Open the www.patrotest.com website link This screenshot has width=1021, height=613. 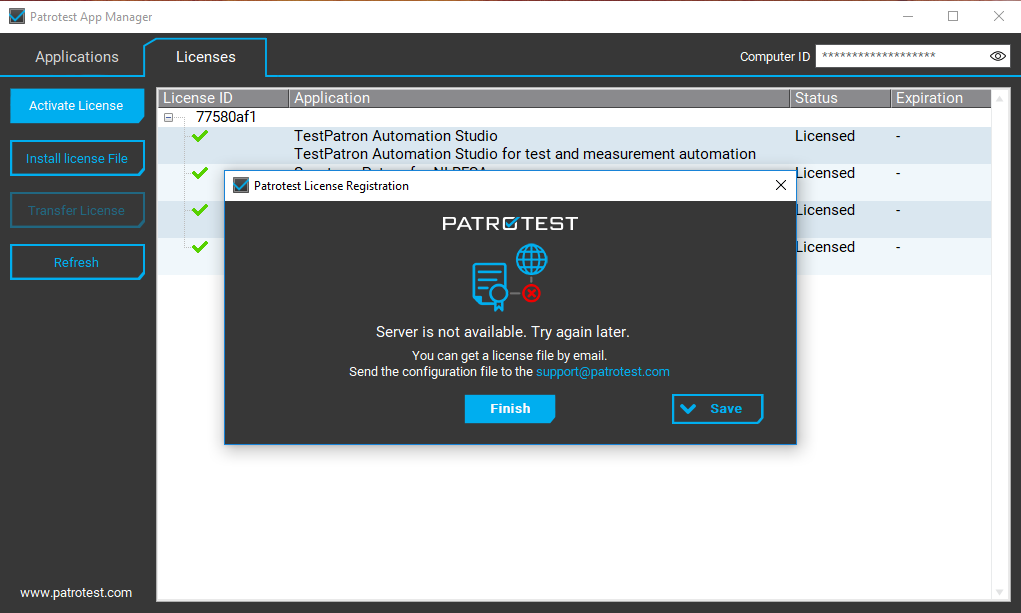point(76,592)
